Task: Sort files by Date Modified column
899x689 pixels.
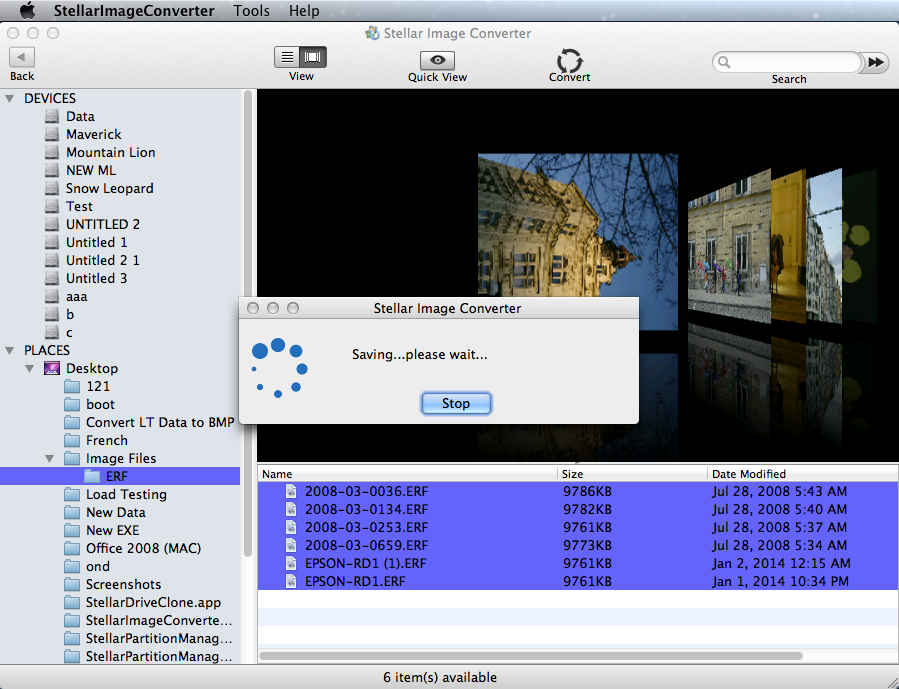Action: 803,474
